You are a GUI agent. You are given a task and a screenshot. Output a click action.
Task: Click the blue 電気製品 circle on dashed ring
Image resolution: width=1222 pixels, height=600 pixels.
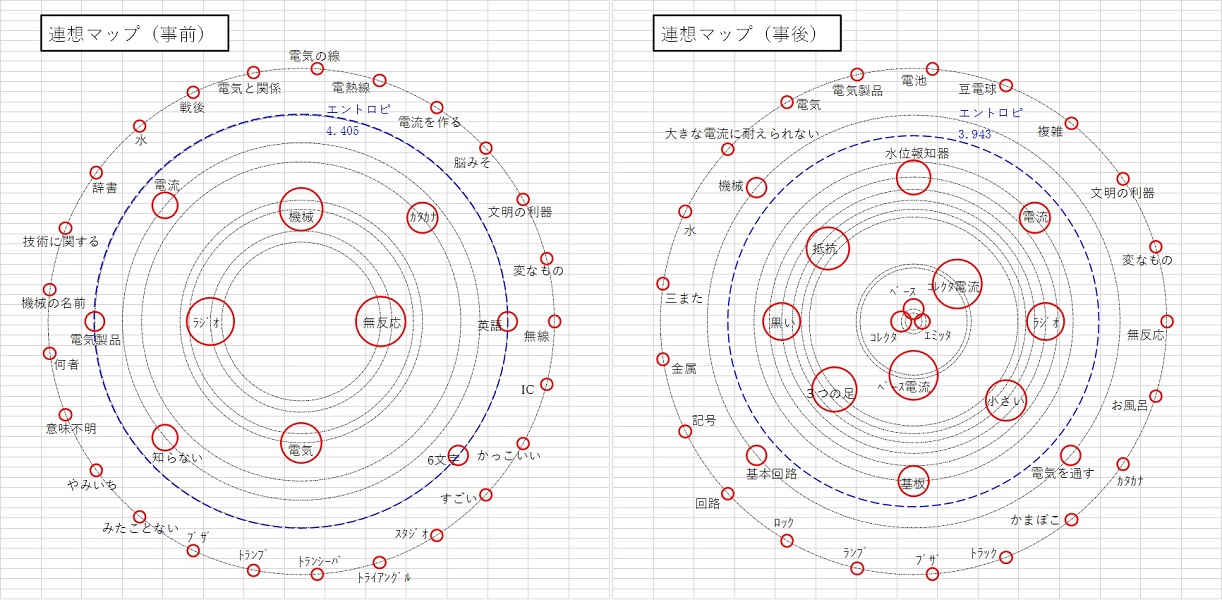pyautogui.click(x=95, y=321)
